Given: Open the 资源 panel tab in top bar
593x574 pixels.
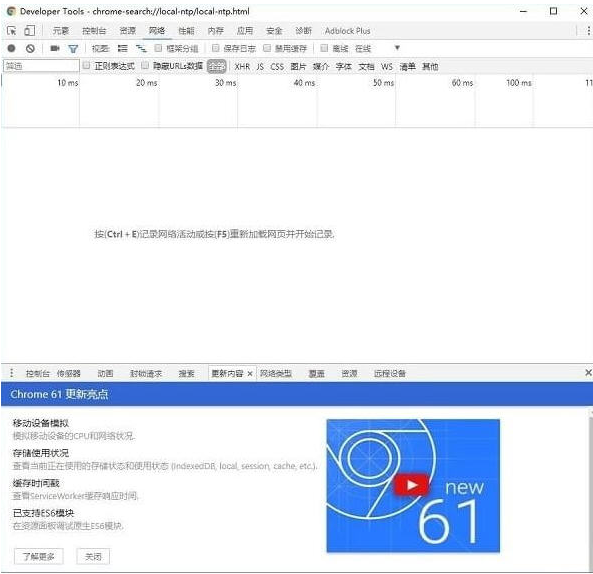Looking at the screenshot, I should (x=128, y=31).
